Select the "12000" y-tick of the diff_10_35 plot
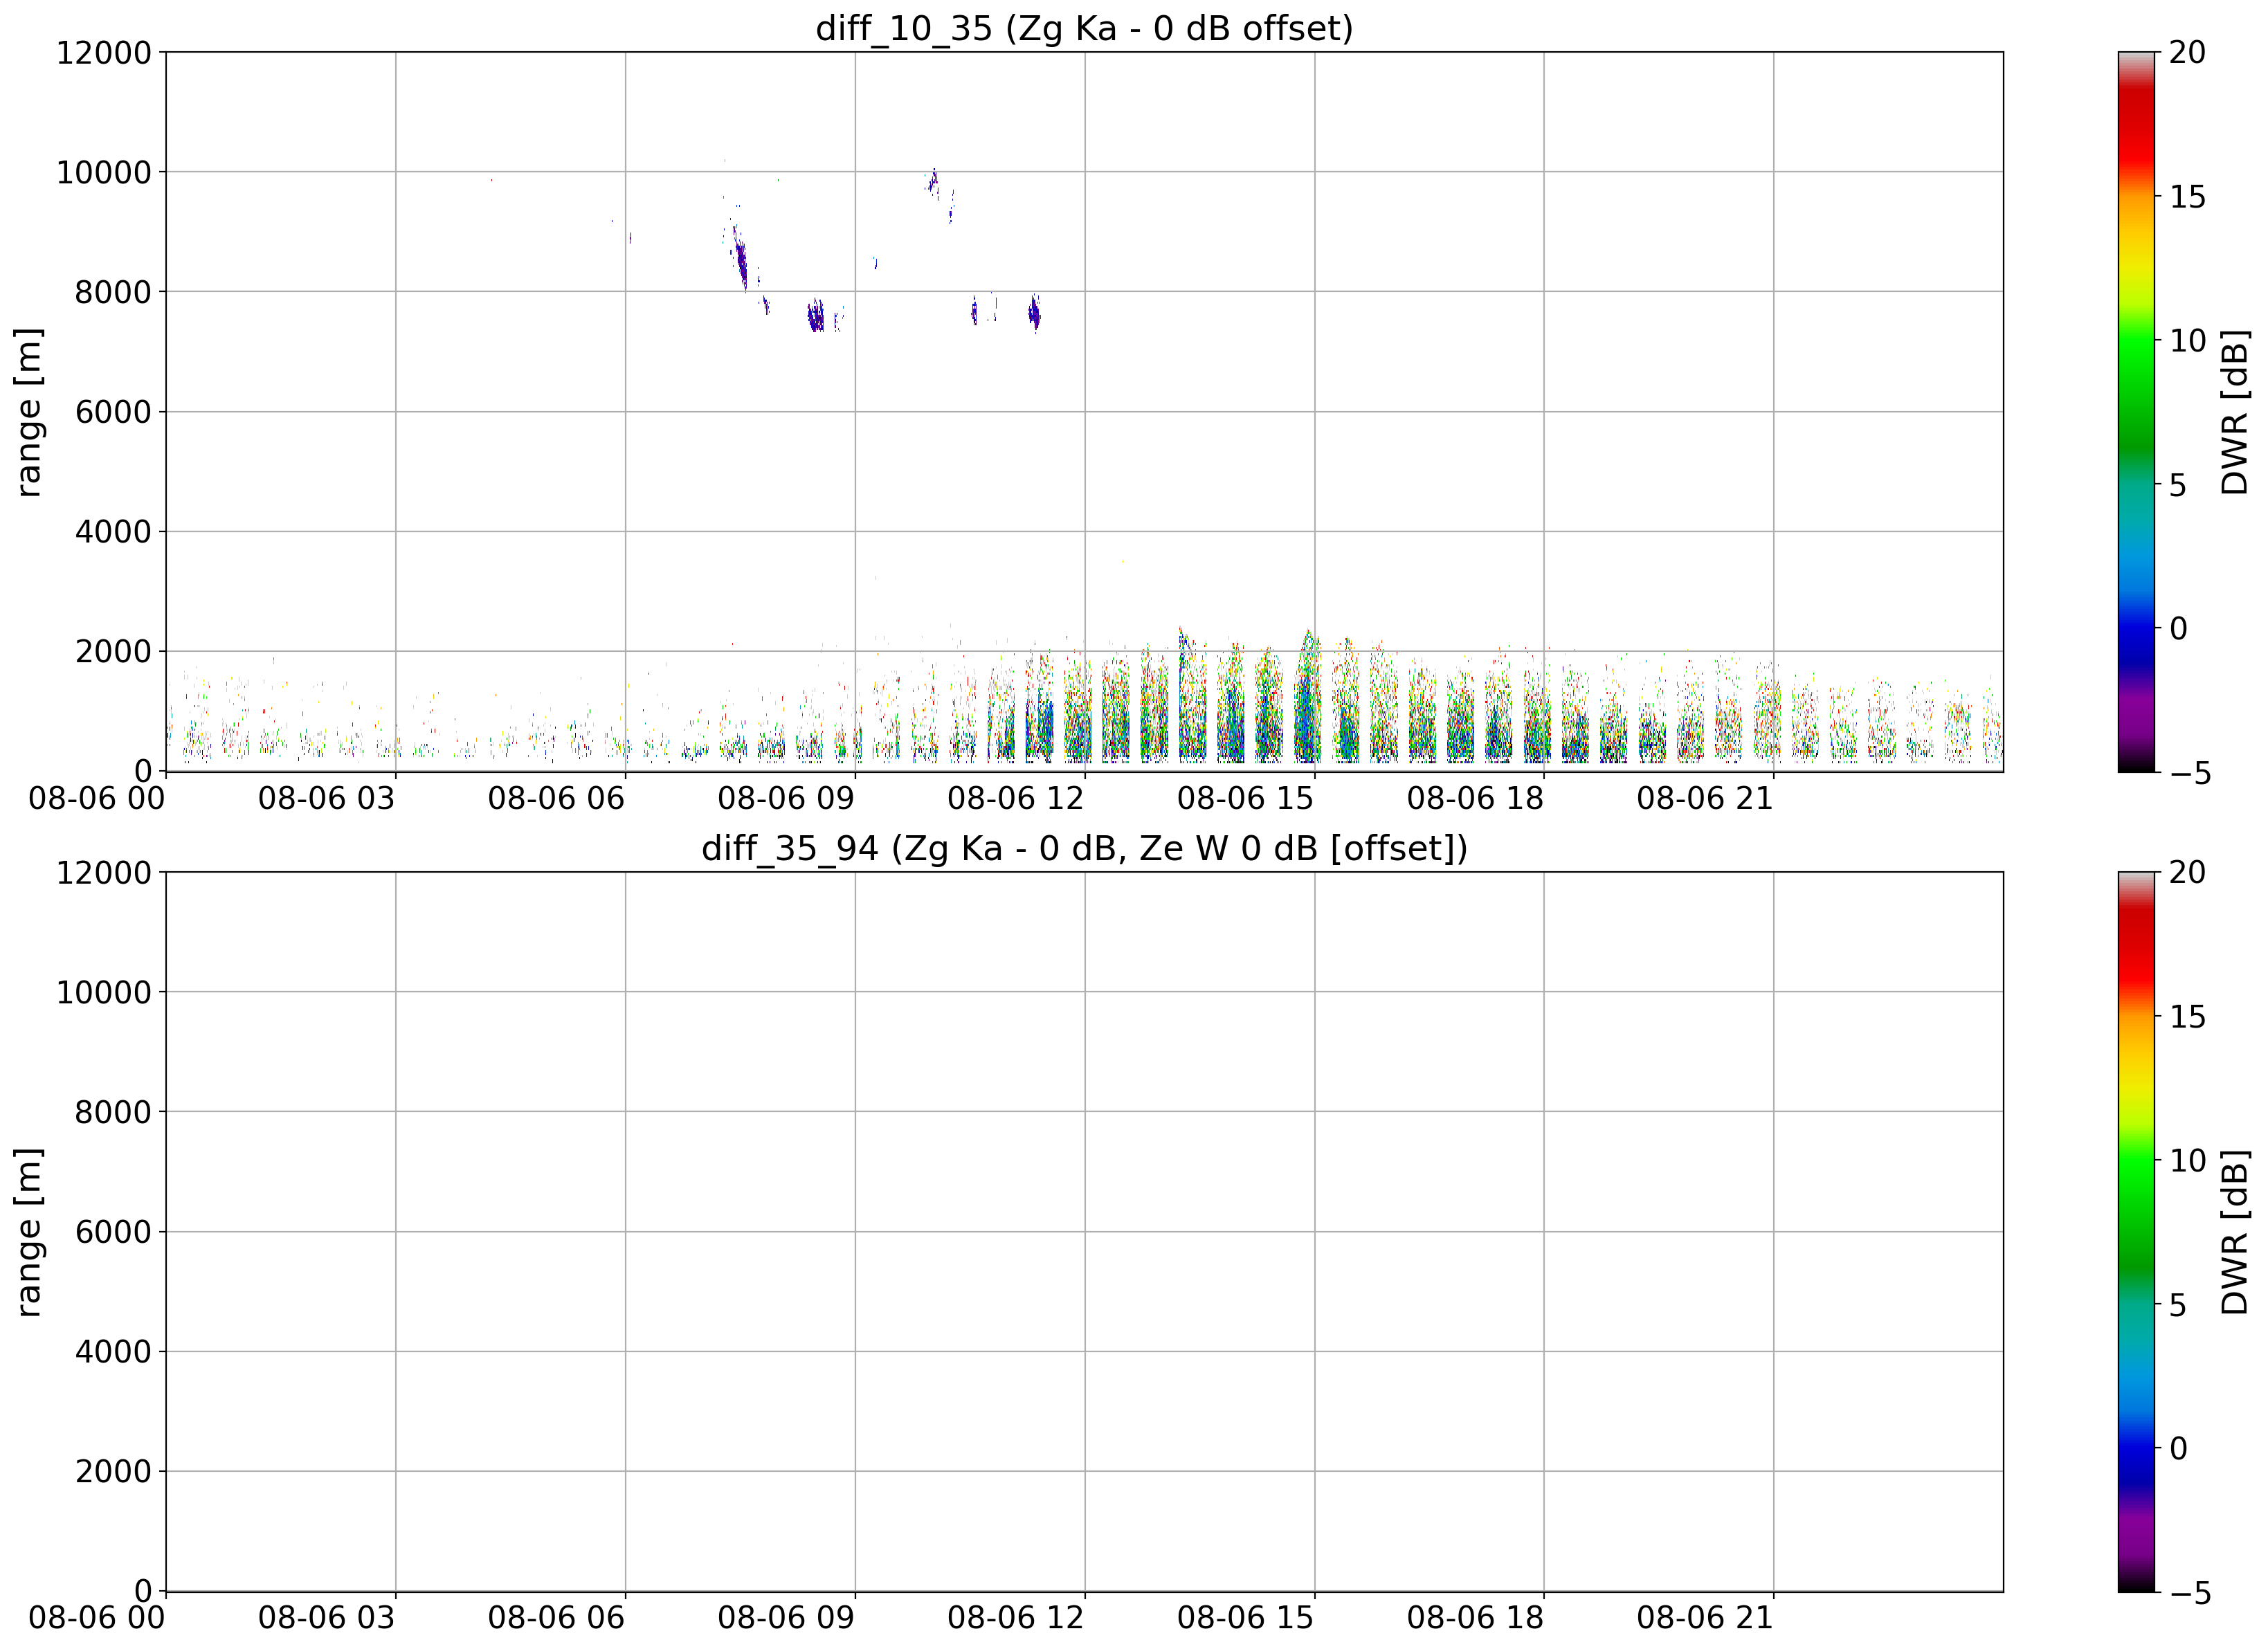The width and height of the screenshot is (2268, 1649). 103,52
